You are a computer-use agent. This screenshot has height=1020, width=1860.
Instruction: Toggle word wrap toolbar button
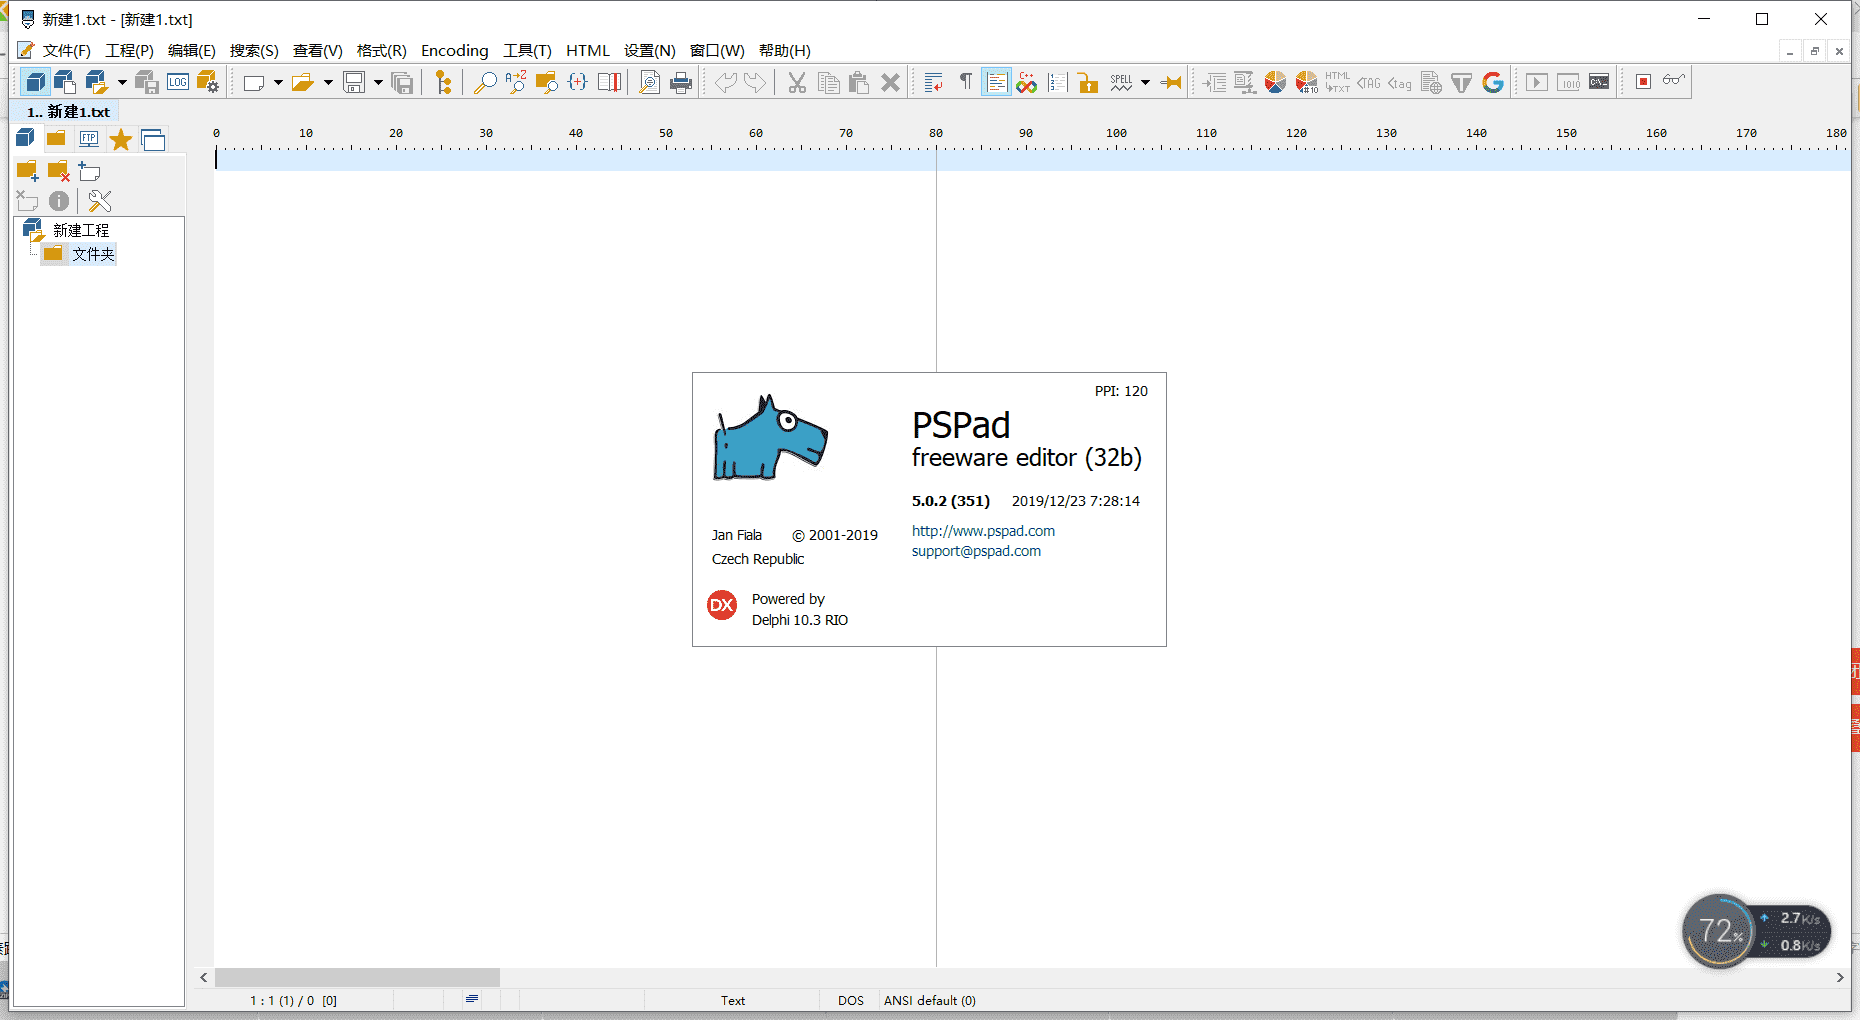934,82
